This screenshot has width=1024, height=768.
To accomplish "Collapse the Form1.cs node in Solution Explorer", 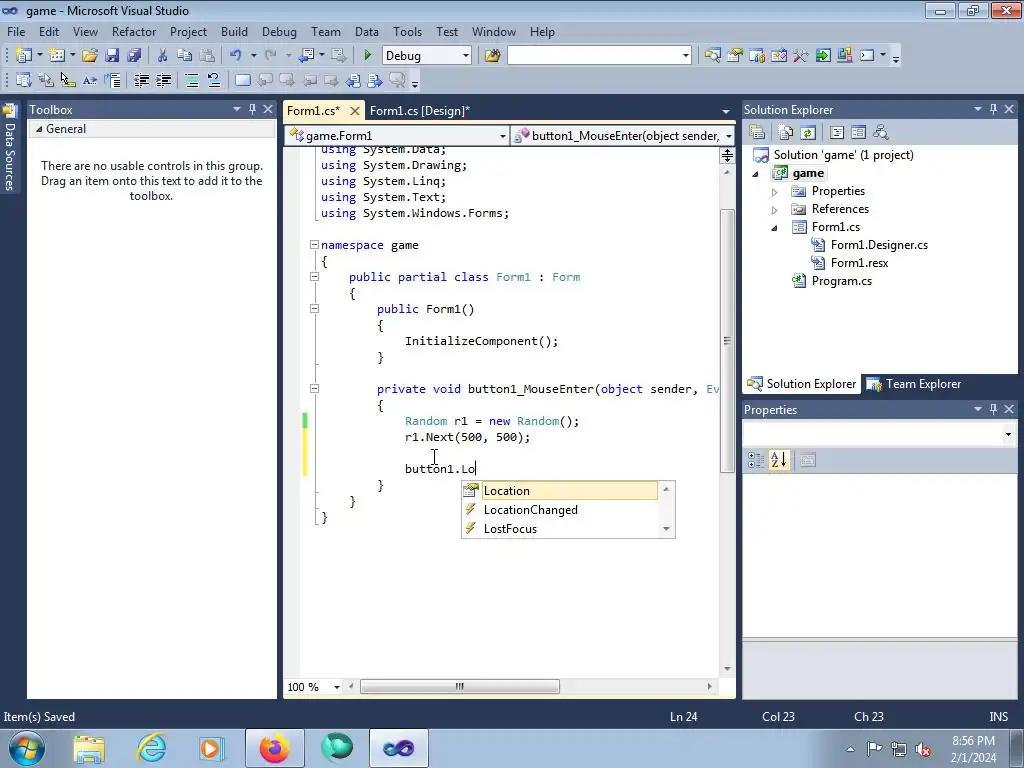I will tap(775, 227).
